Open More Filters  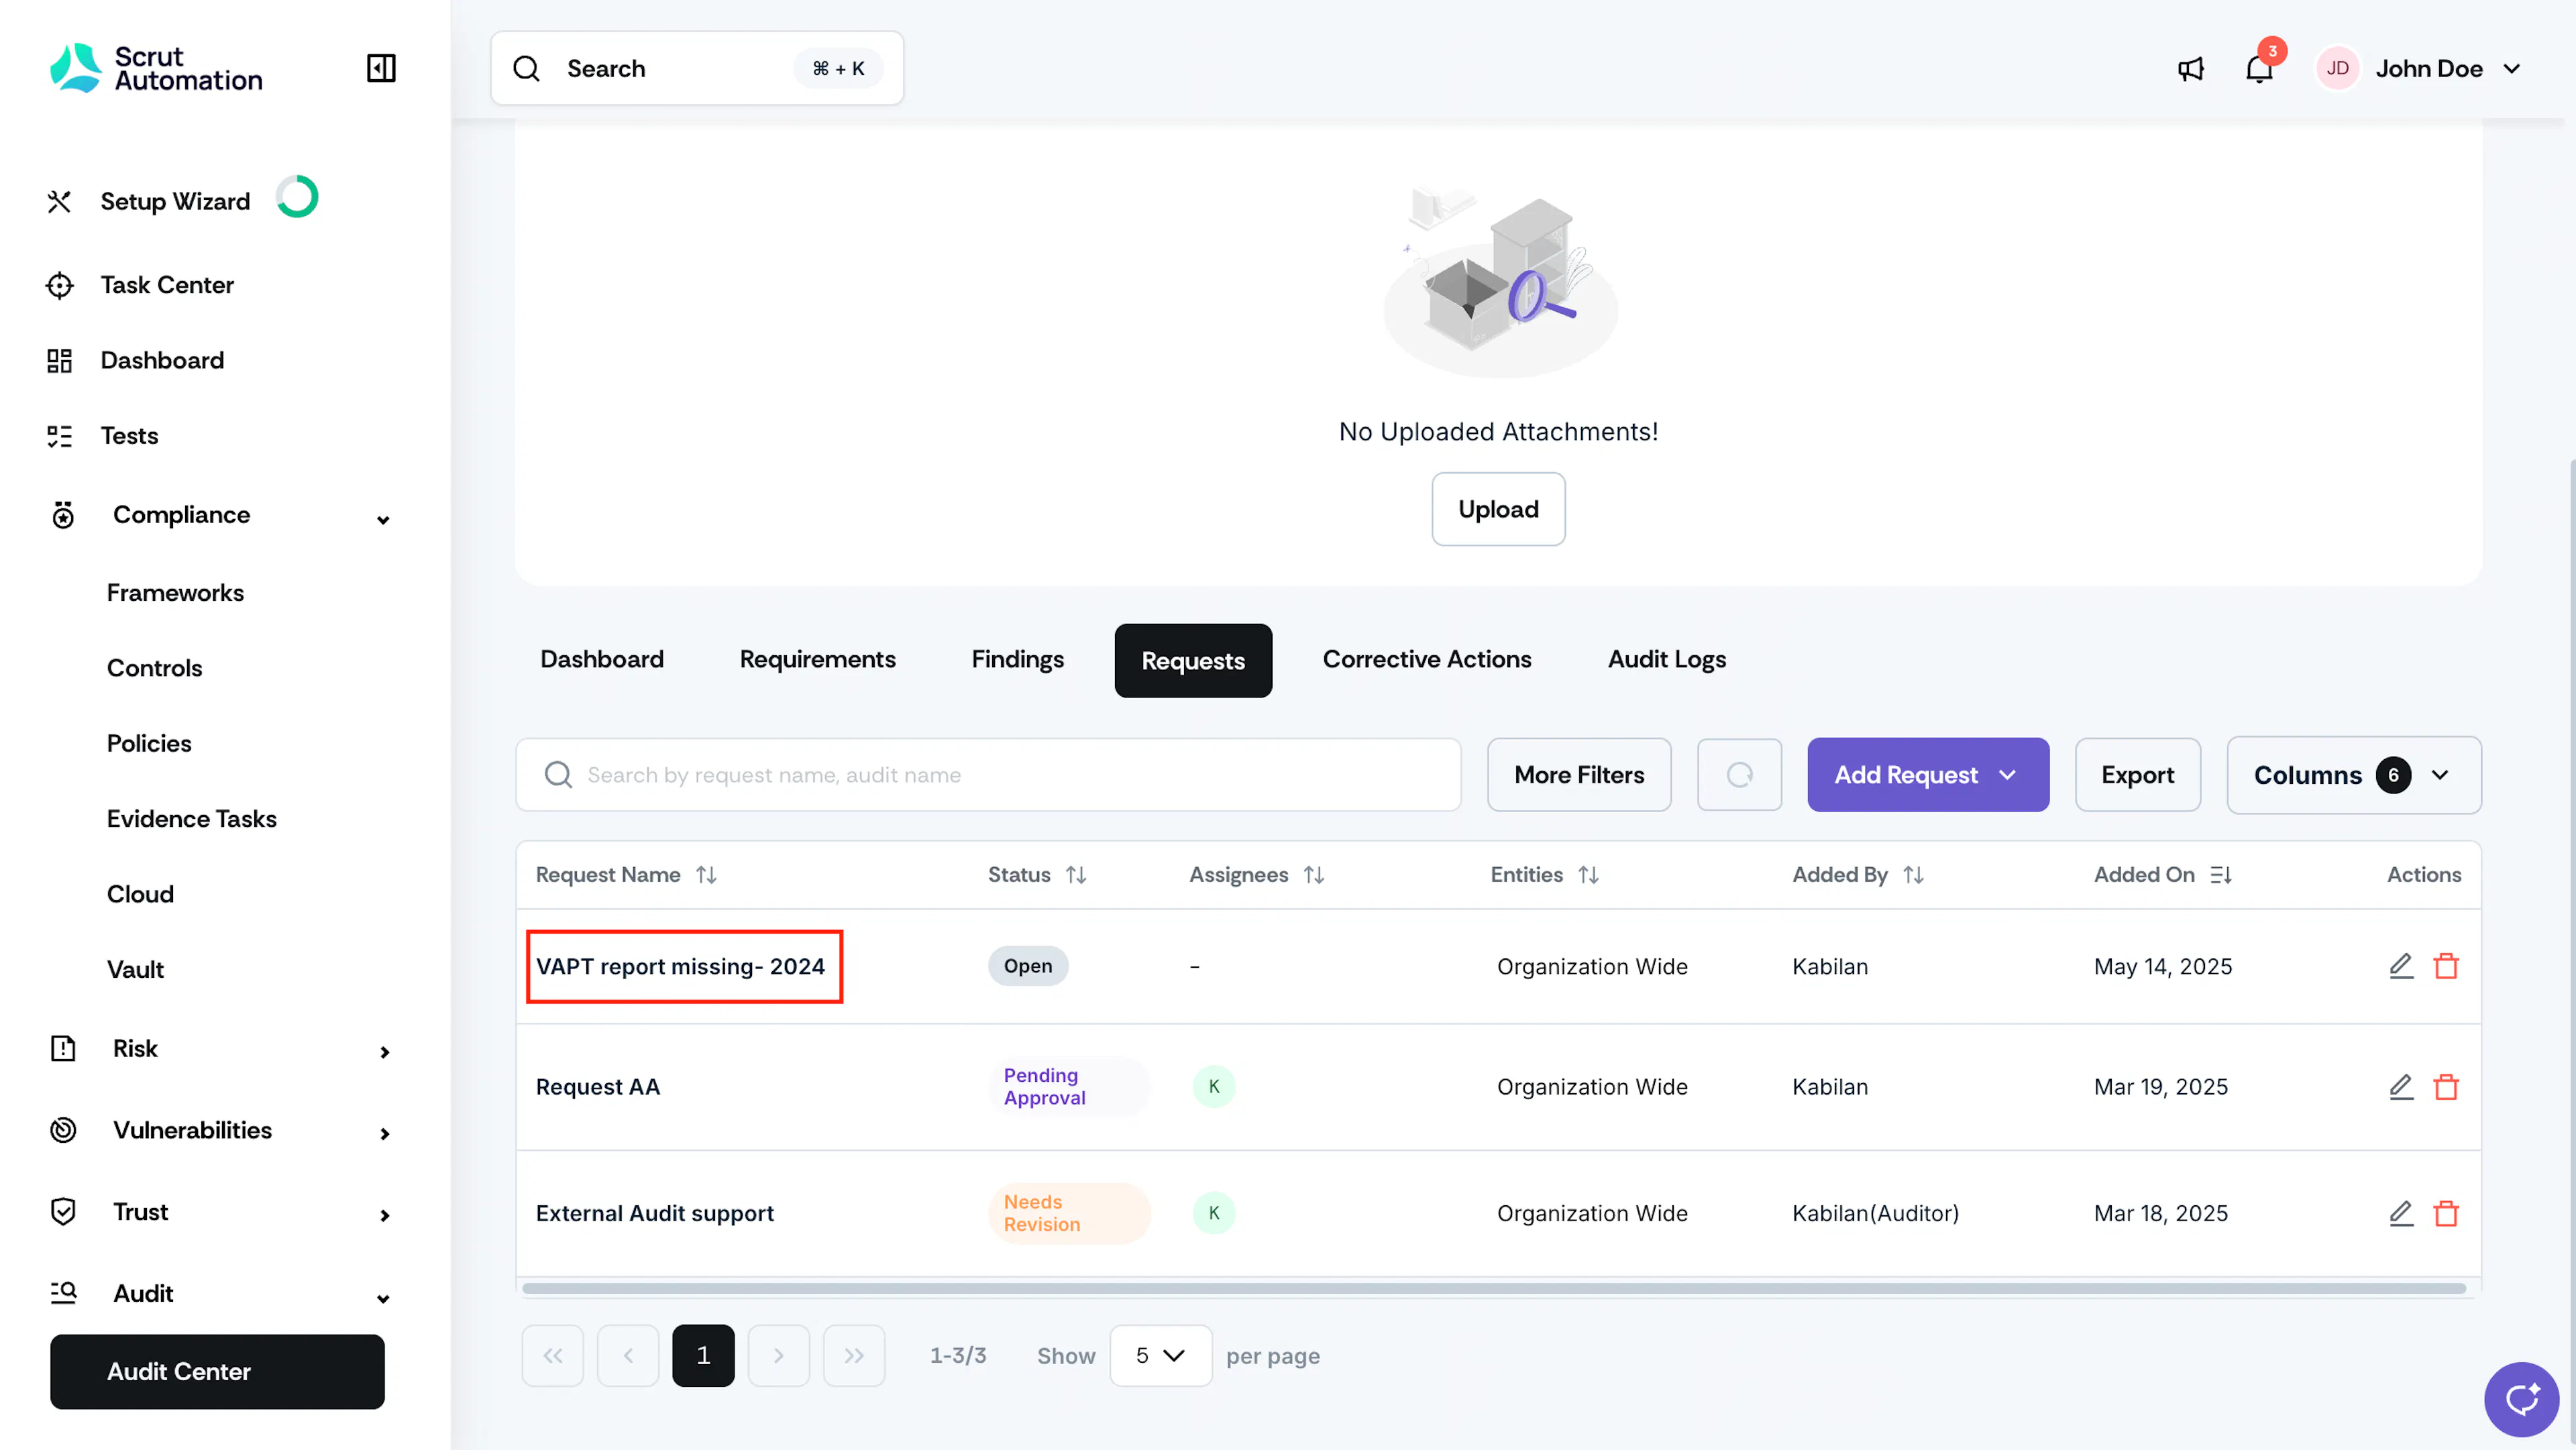[1578, 775]
